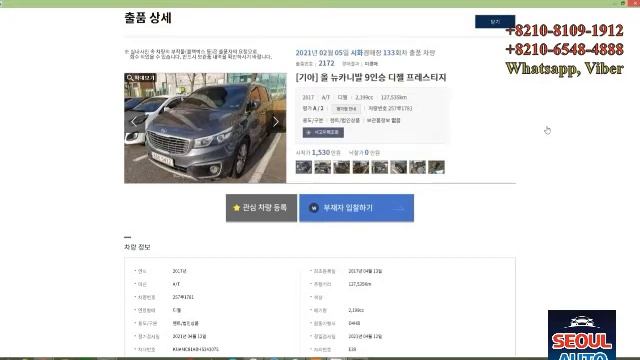Click the lot number 2172

(326, 63)
